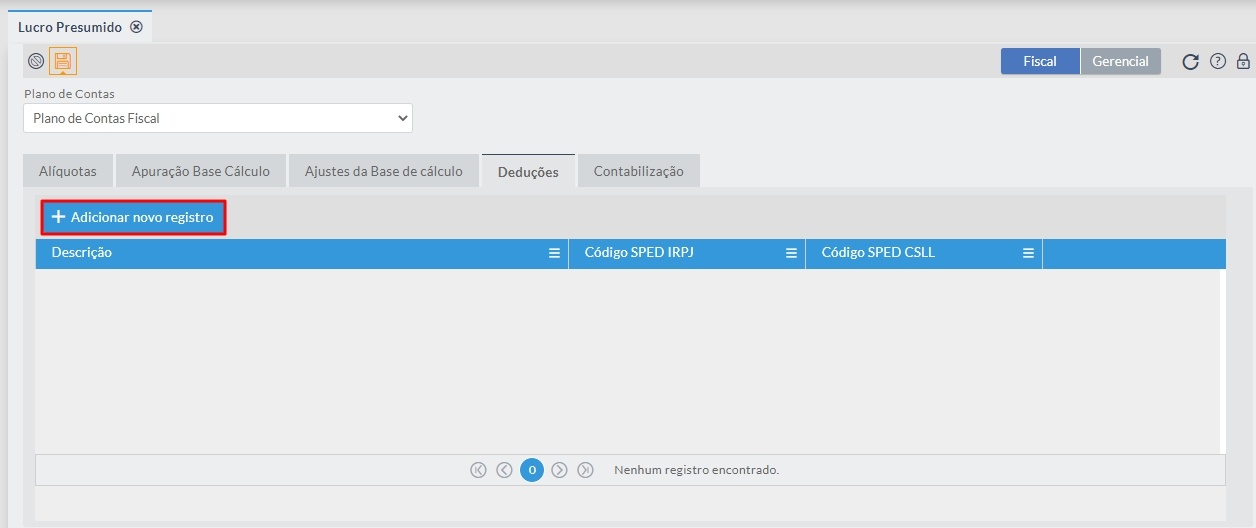The image size is (1256, 528).
Task: Select the Deduções tab
Action: point(528,171)
